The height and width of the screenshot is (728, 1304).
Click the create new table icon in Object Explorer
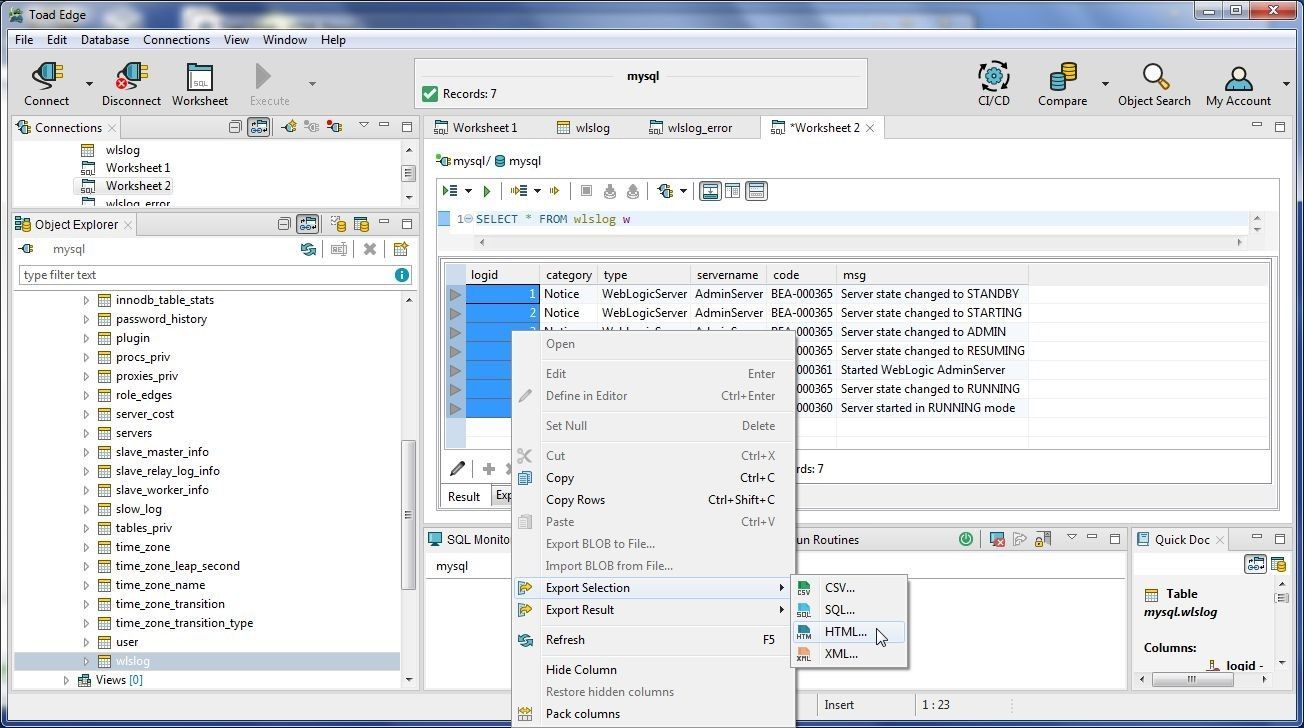401,249
